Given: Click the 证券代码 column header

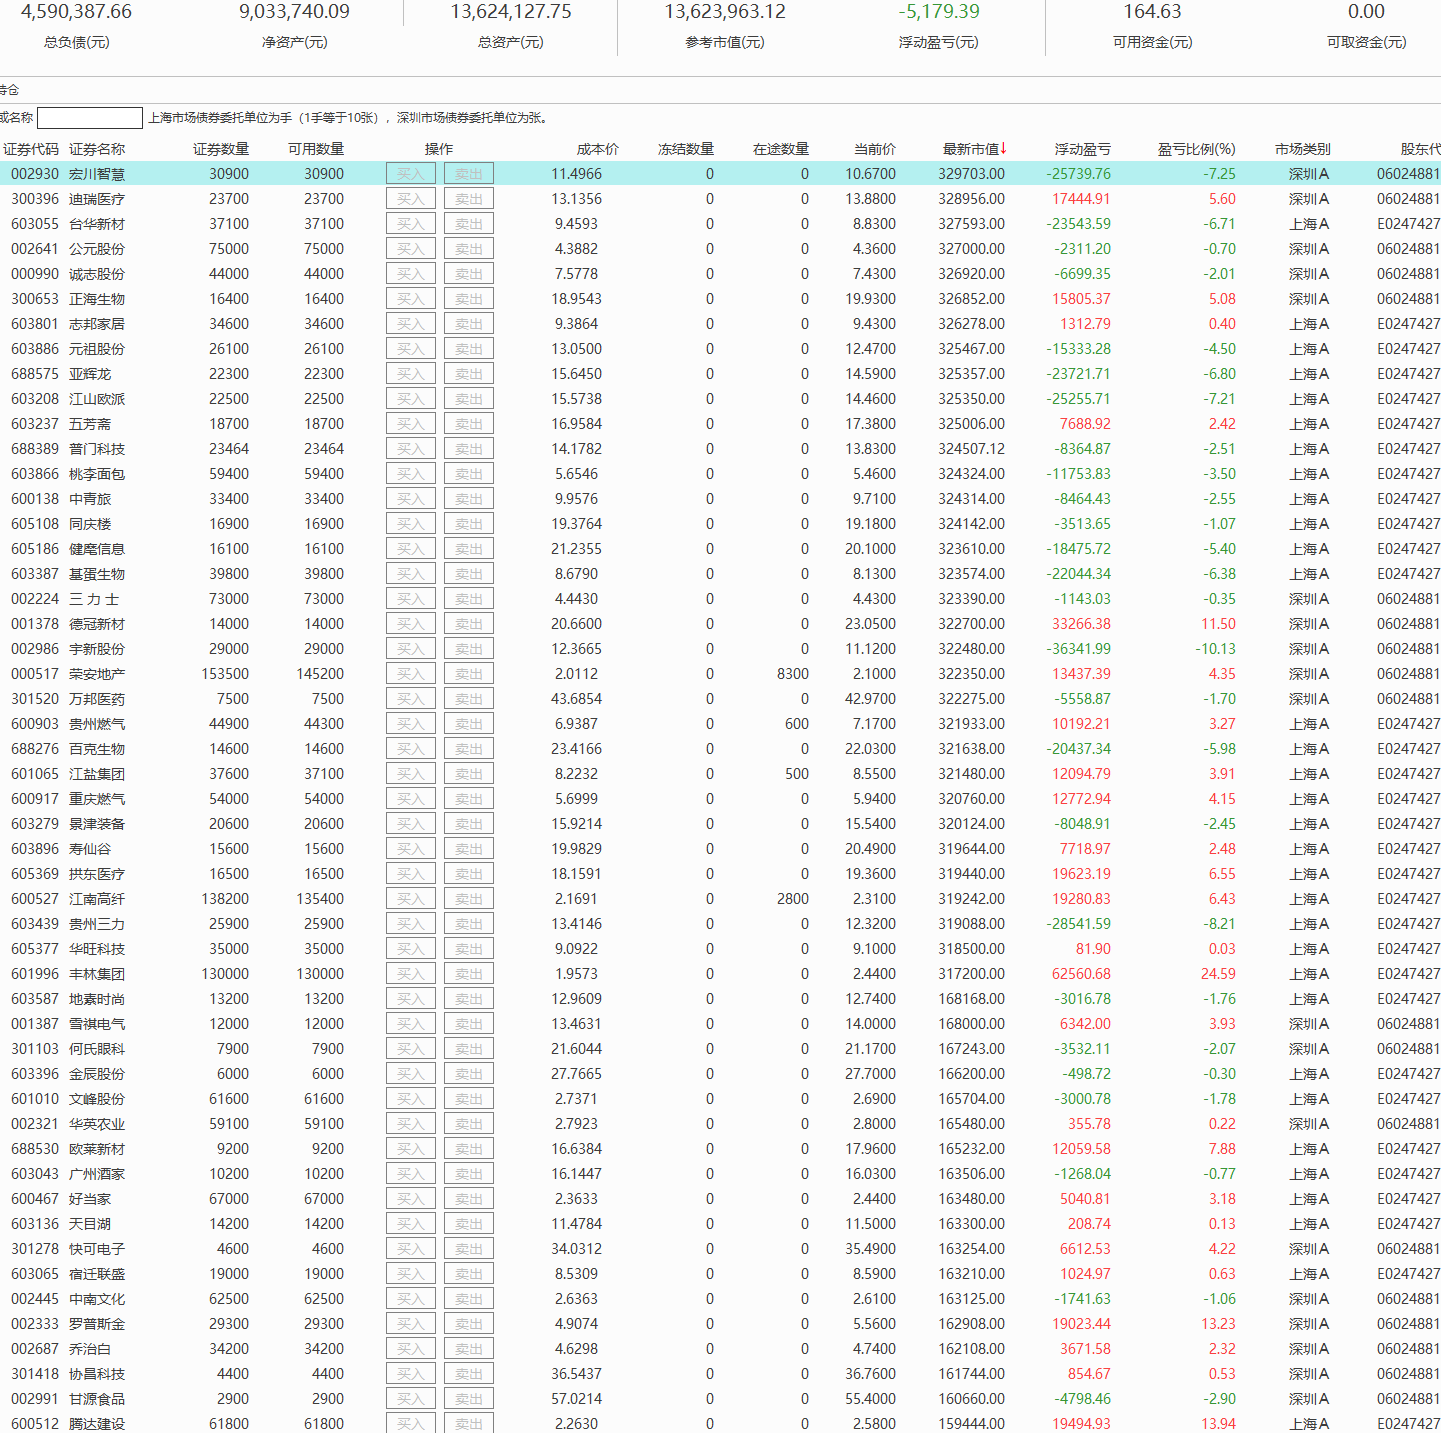Looking at the screenshot, I should (31, 149).
